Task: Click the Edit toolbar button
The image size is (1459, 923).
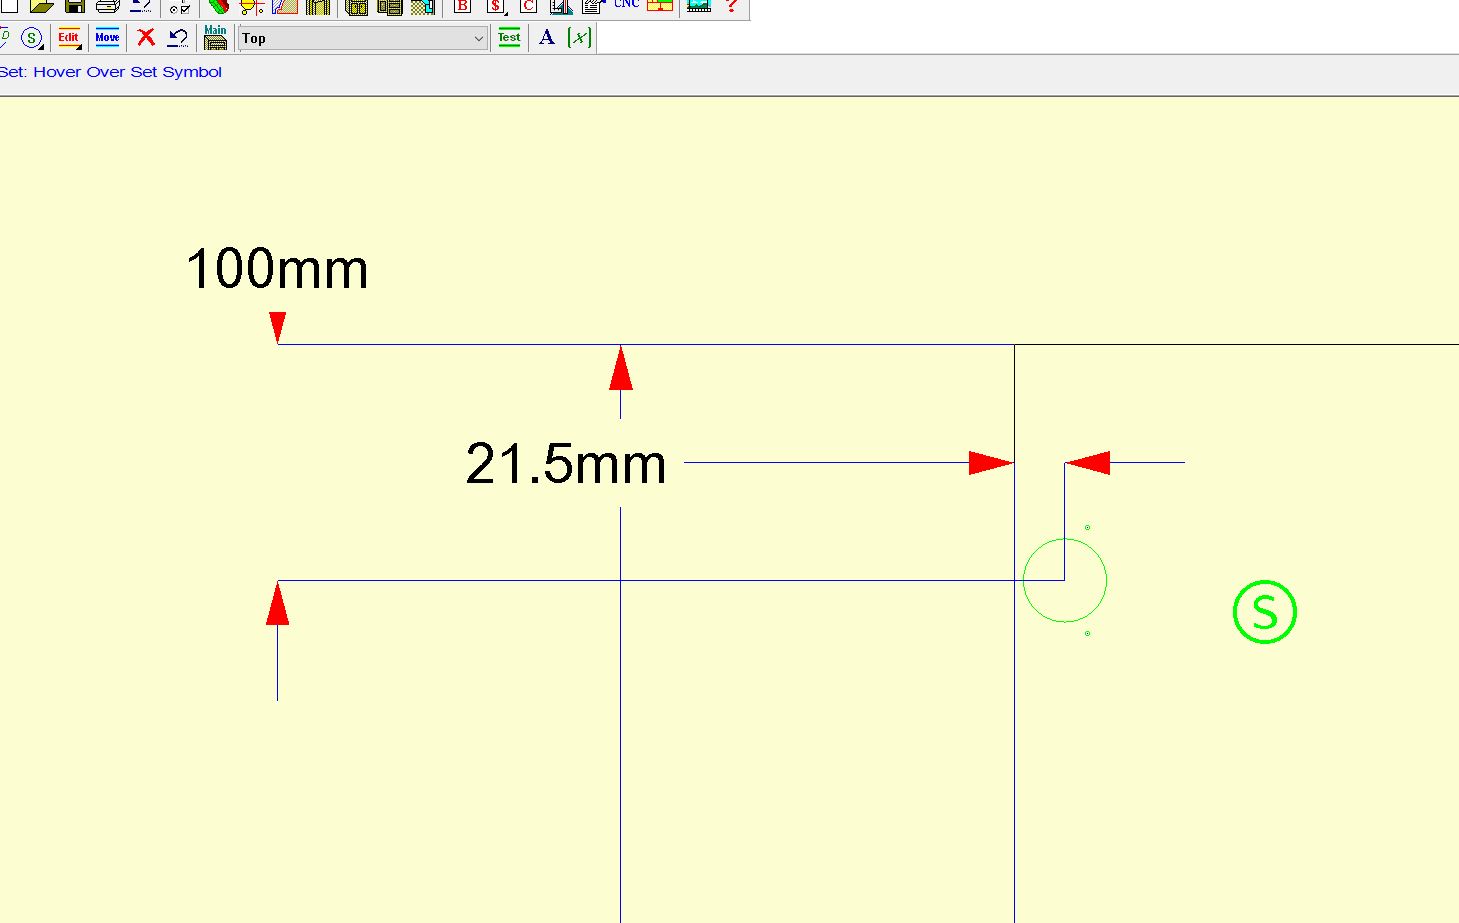Action: coord(69,38)
